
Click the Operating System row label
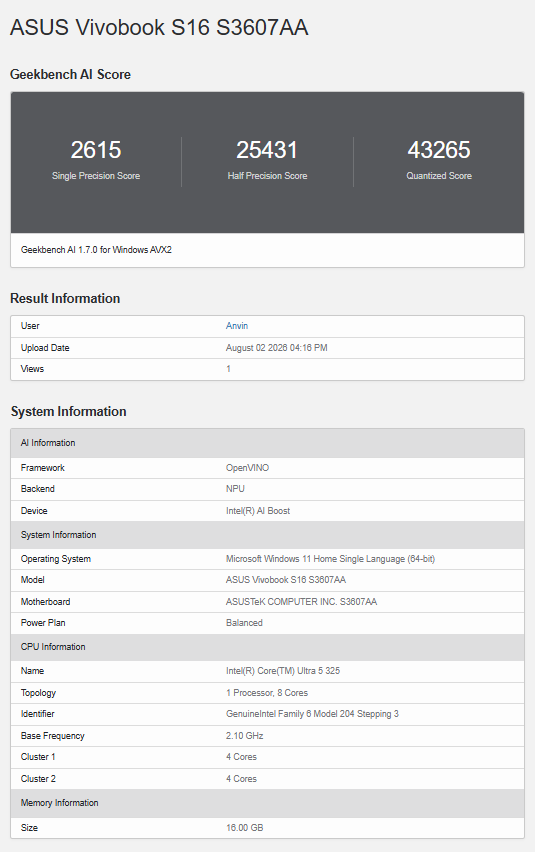55,559
